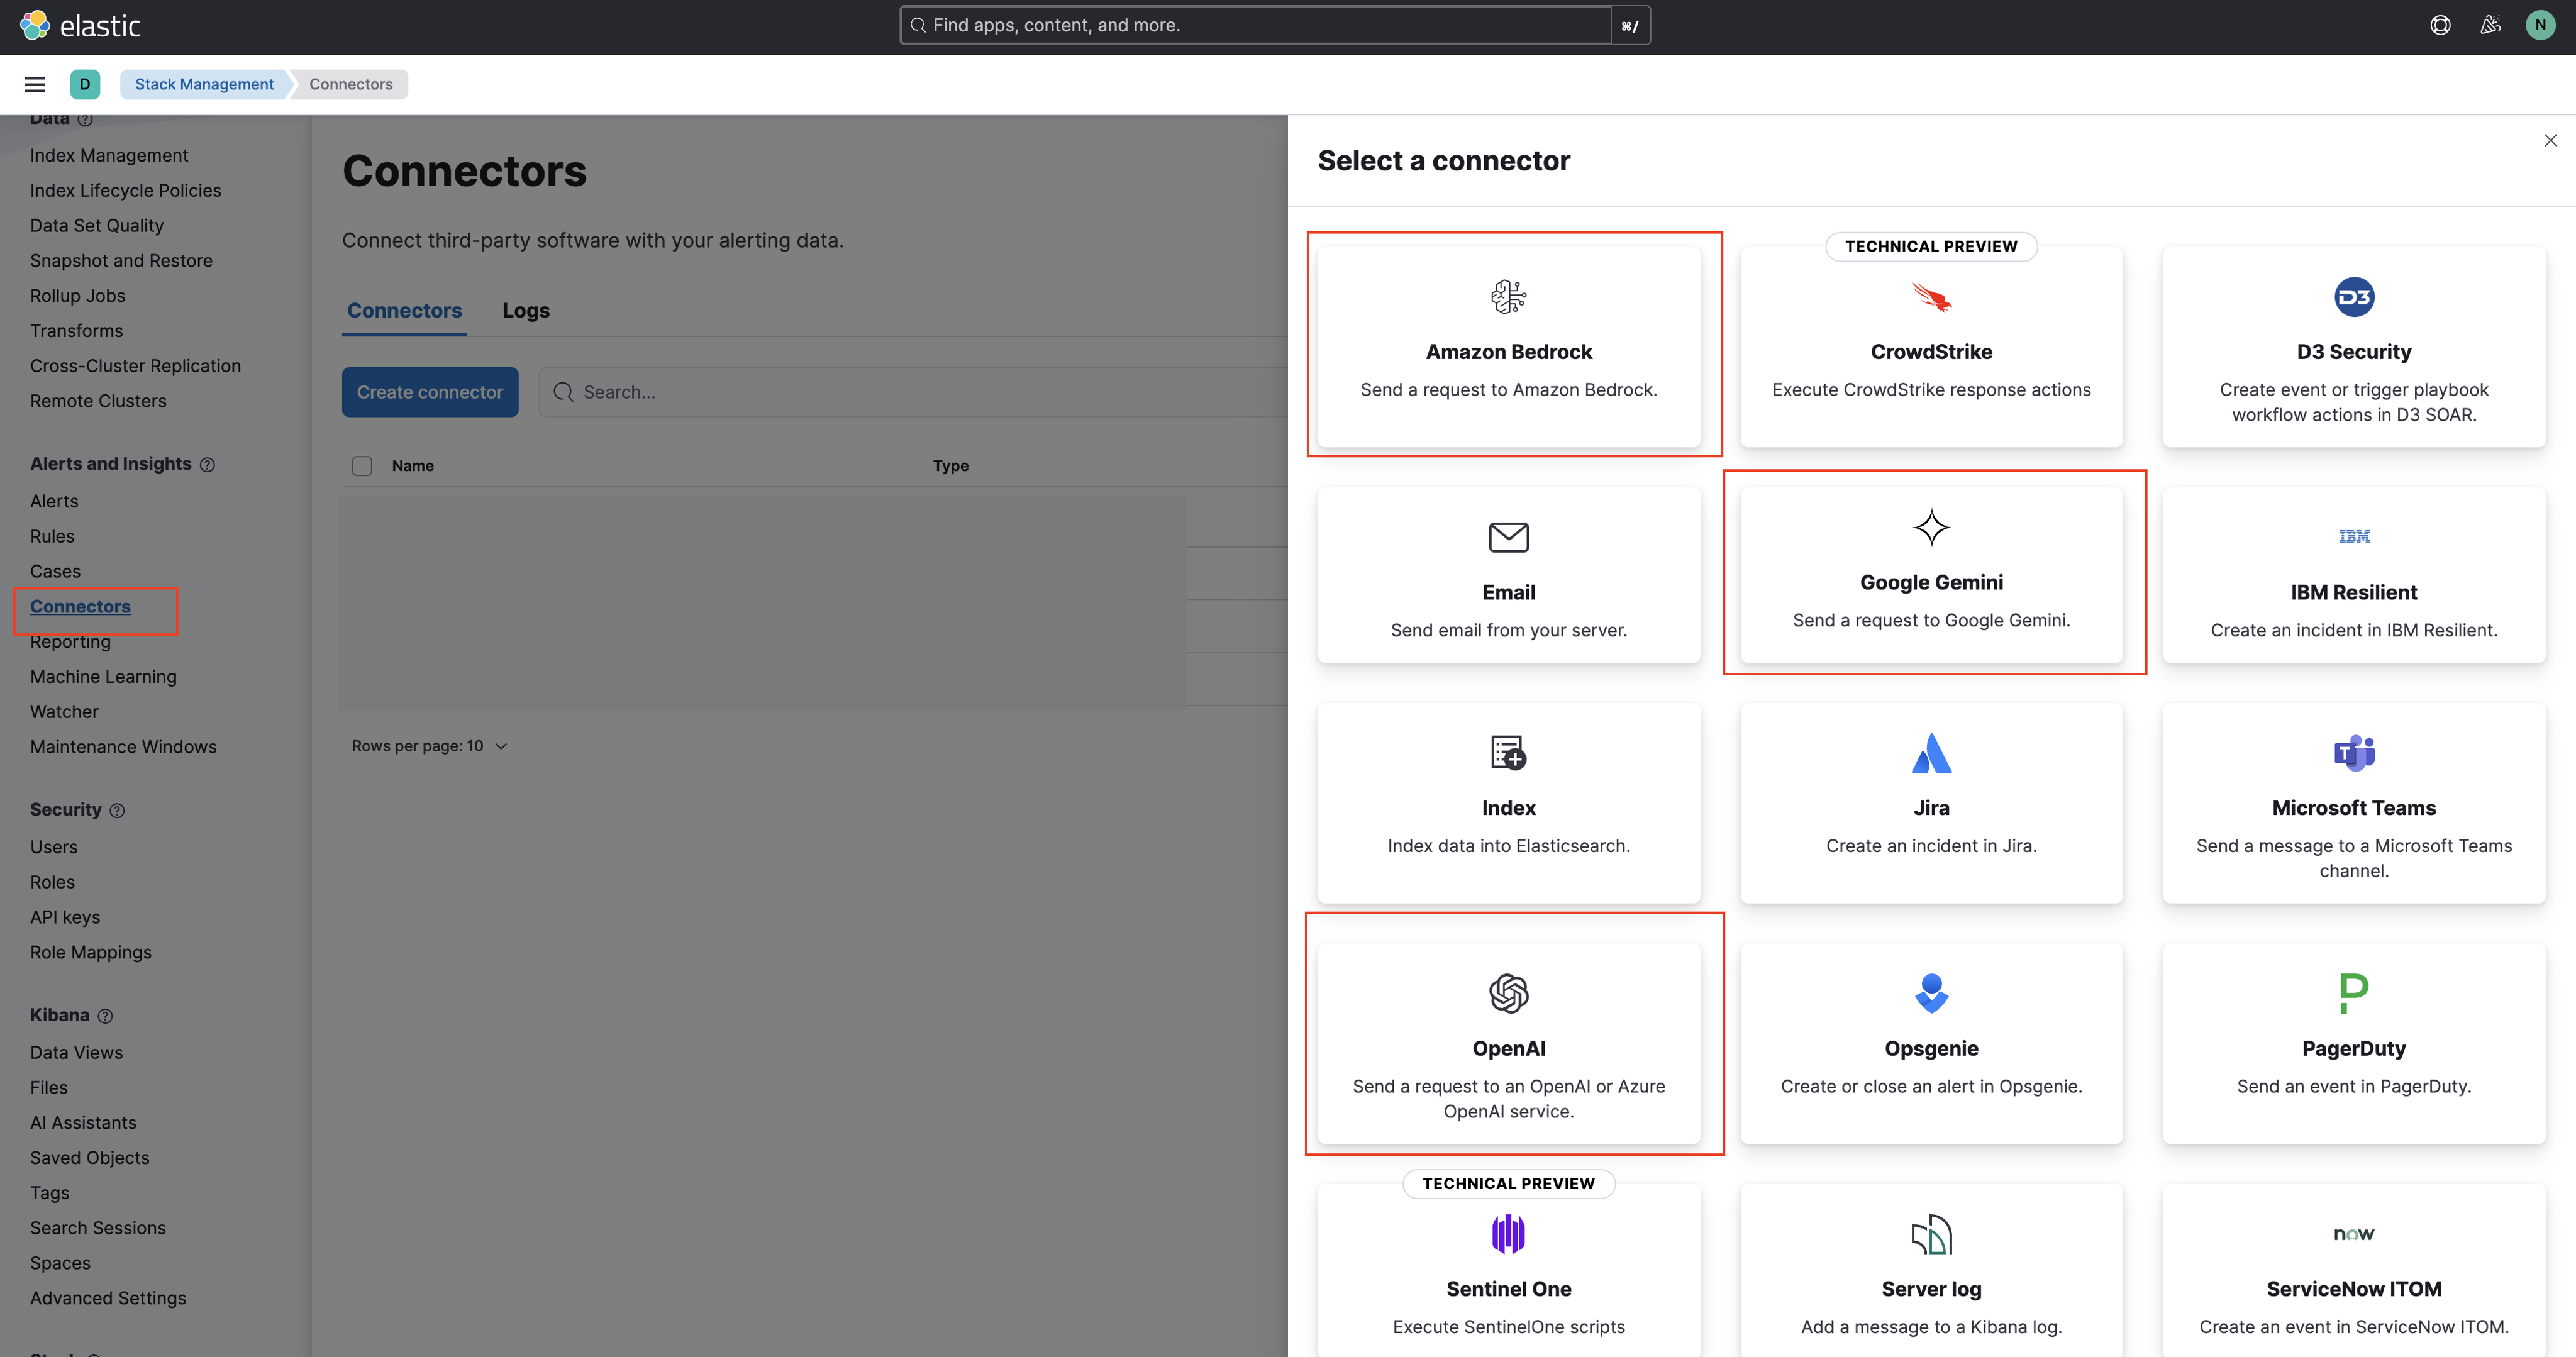Select the Google Gemini connector
Viewport: 2576px width, 1357px height.
pos(1931,575)
